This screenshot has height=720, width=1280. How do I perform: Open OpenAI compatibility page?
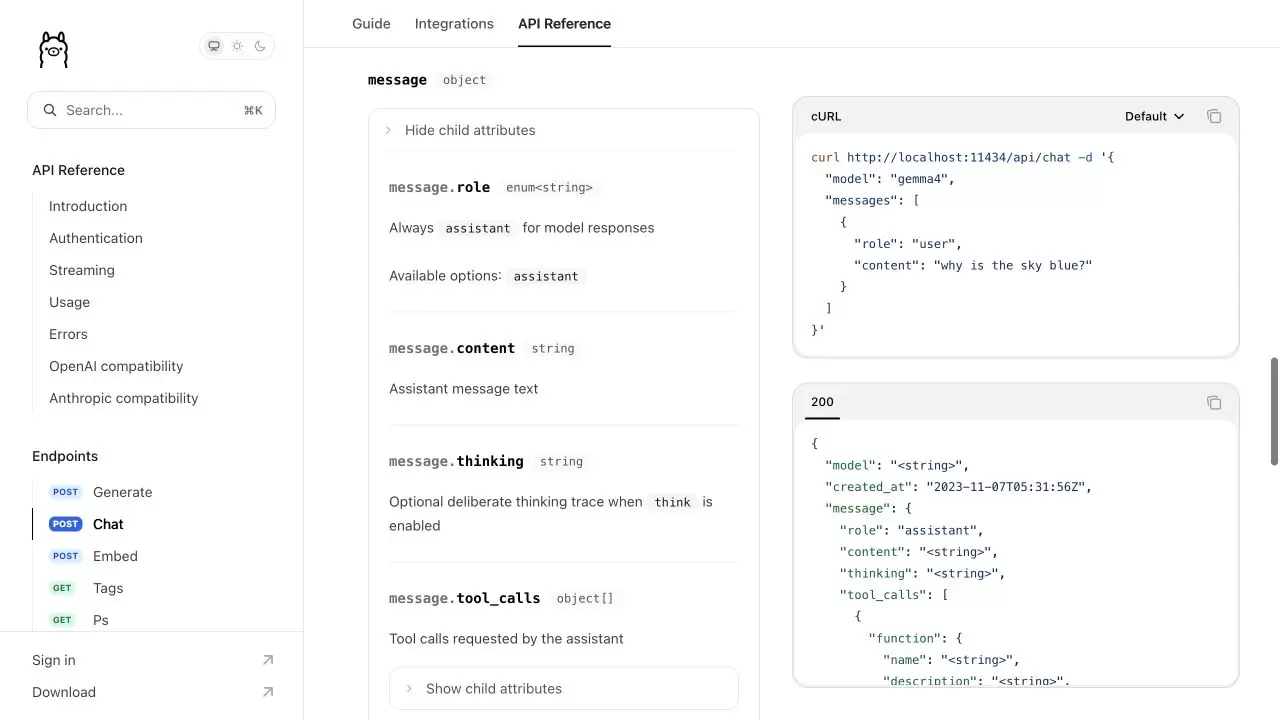pyautogui.click(x=116, y=366)
